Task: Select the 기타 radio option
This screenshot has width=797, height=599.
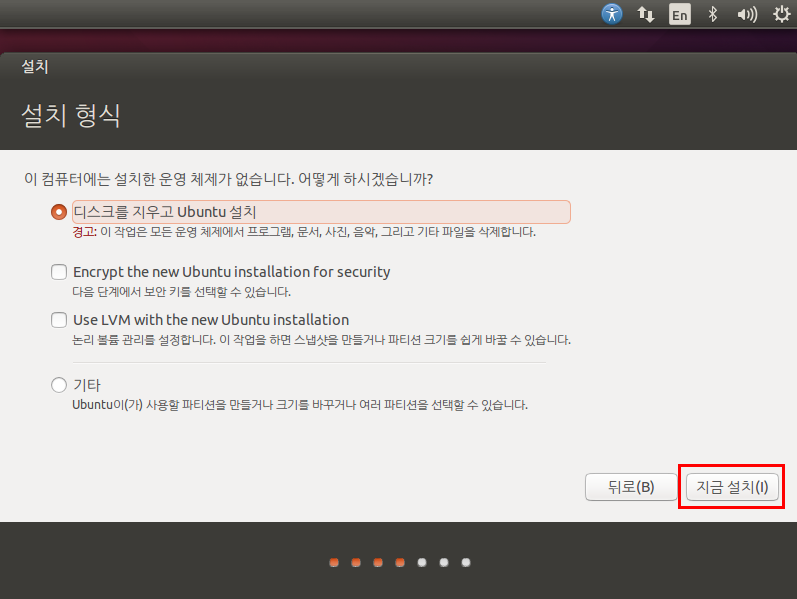Action: click(x=59, y=385)
